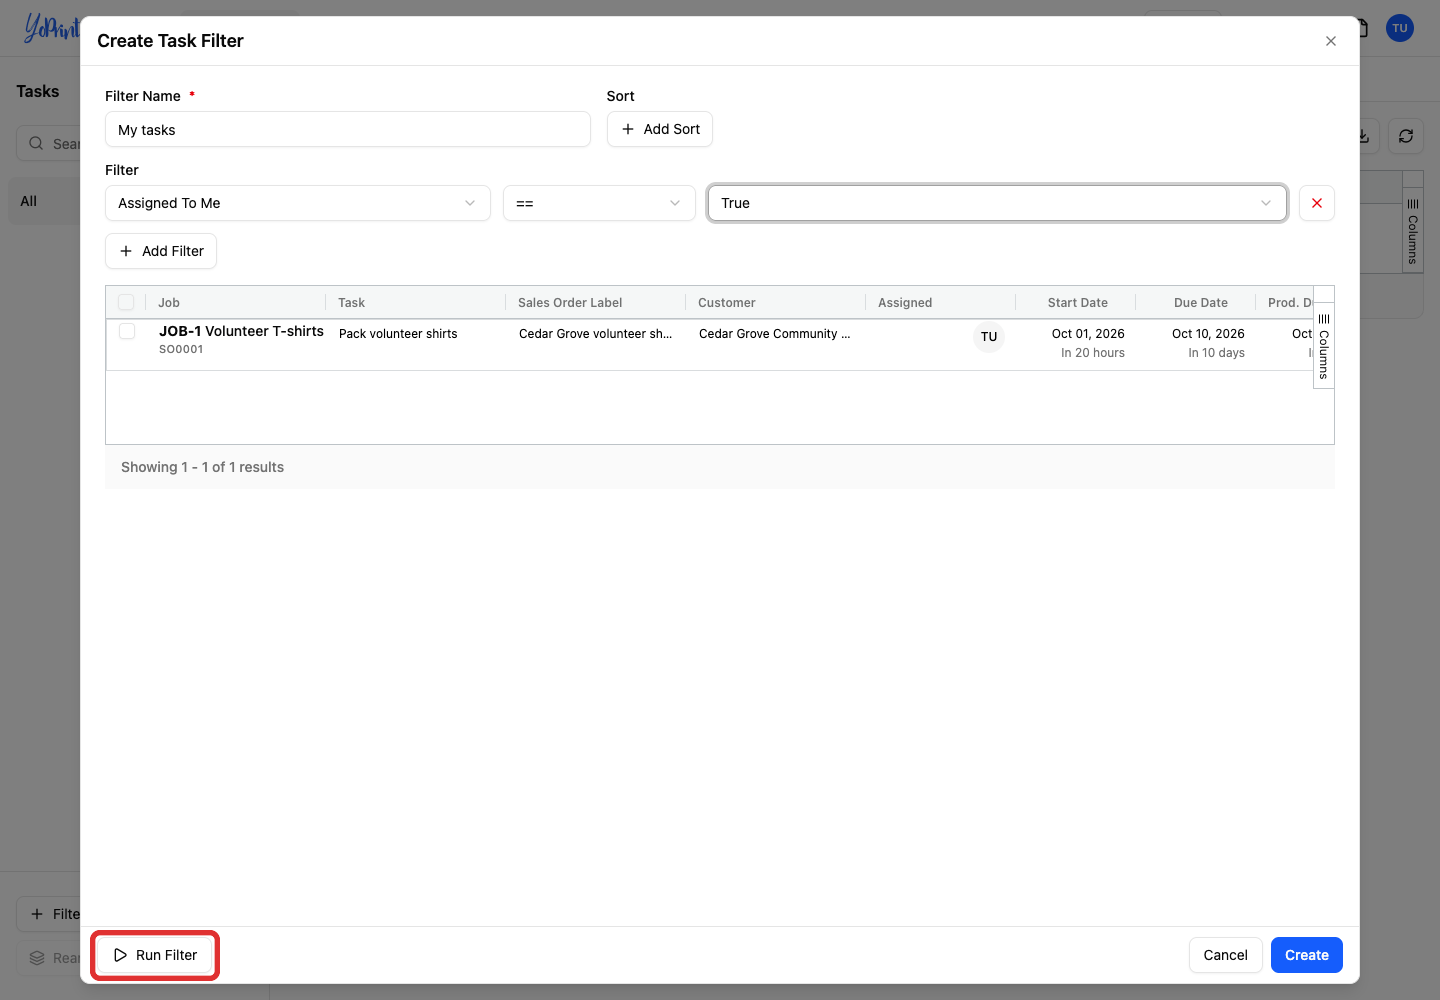1440x1000 pixels.
Task: Toggle the select-all checkbox in table header
Action: point(126,302)
